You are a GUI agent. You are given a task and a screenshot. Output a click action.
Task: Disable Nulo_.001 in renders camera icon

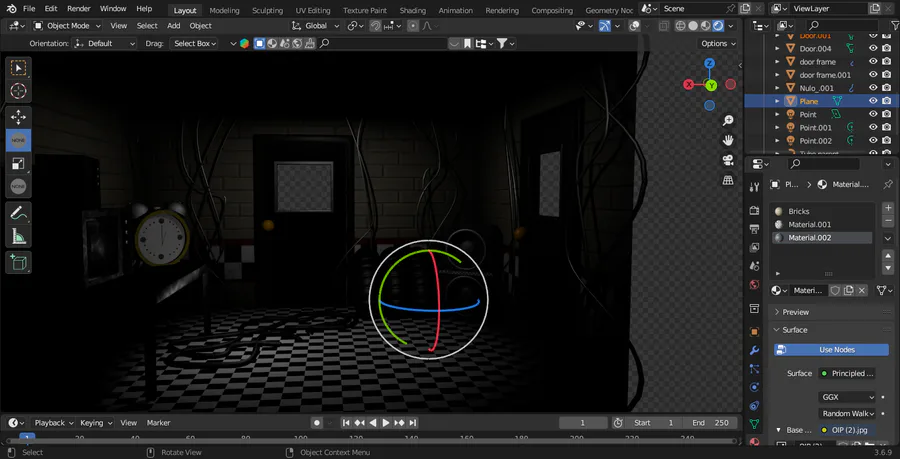click(x=887, y=88)
